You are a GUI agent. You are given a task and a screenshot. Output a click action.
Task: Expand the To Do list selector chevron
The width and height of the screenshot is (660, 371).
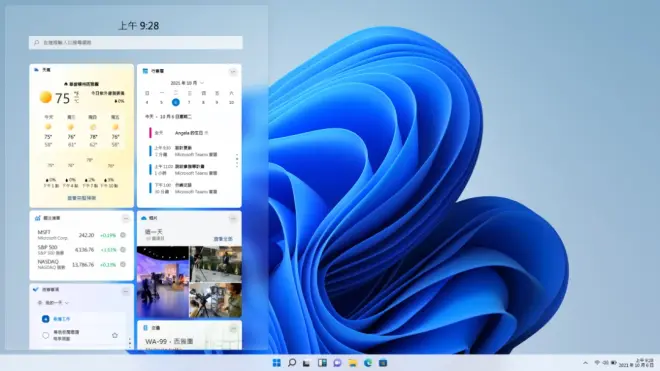click(x=67, y=303)
